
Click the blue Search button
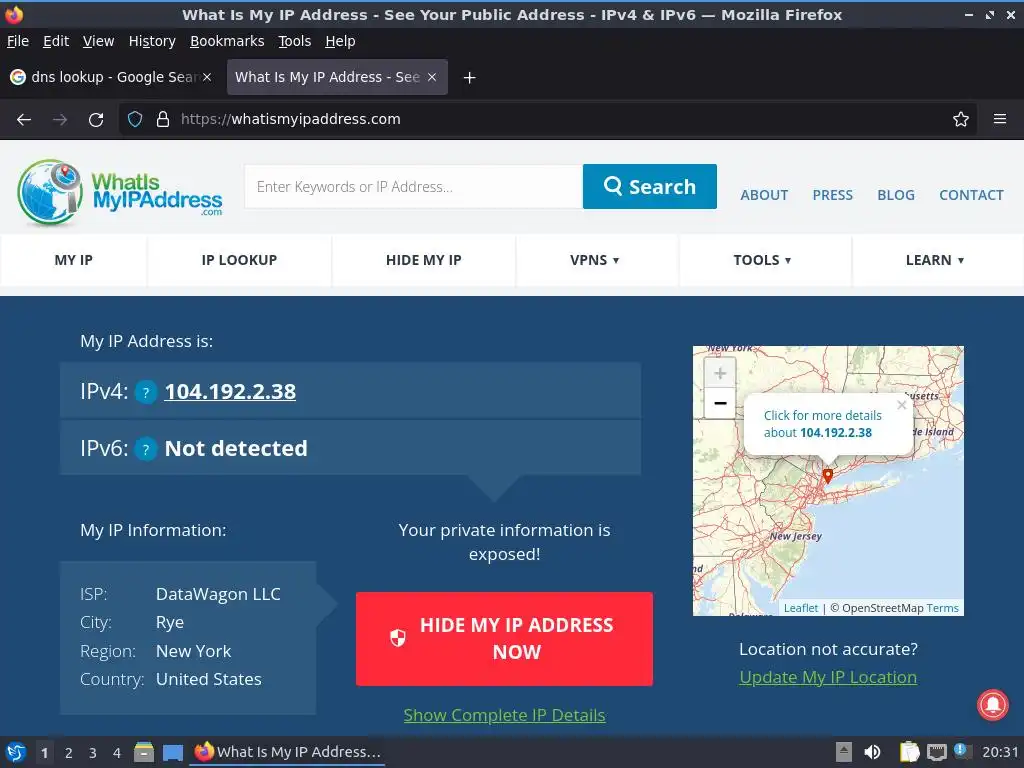(650, 187)
